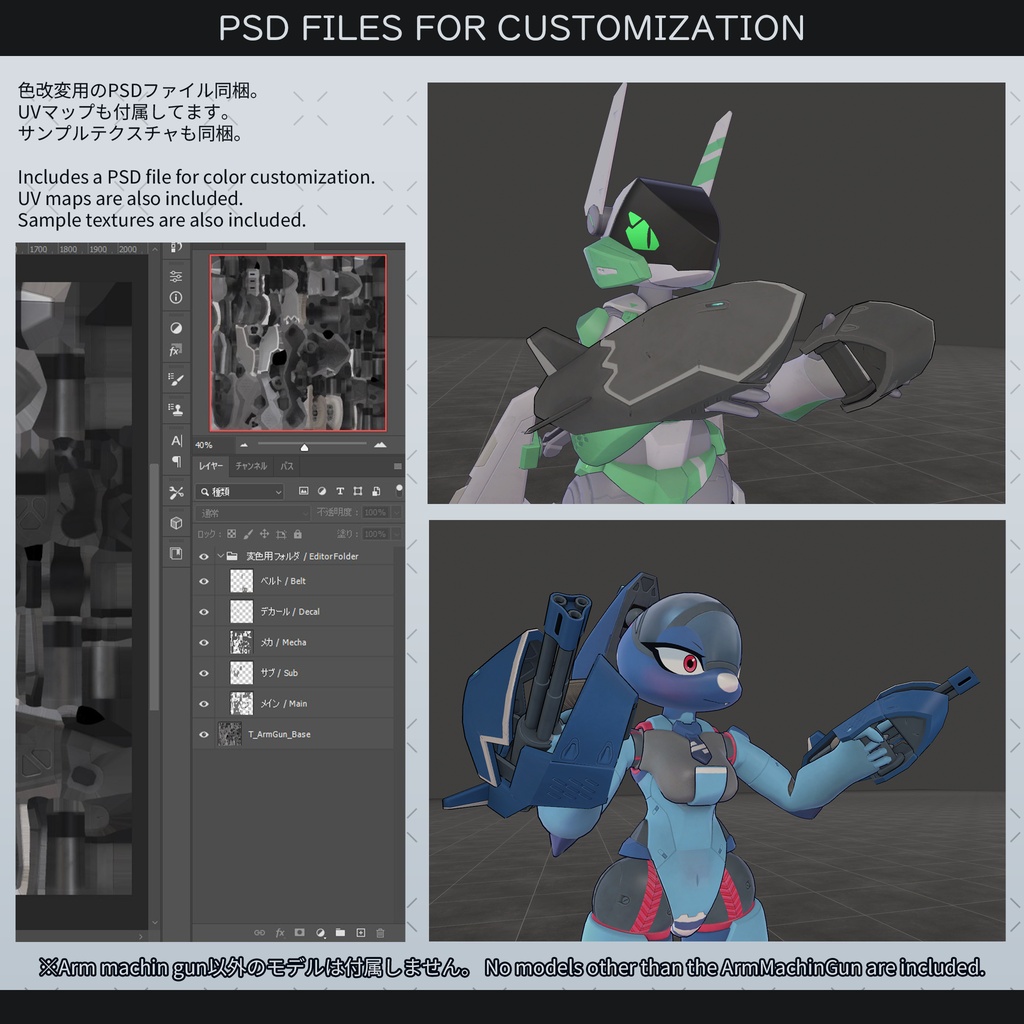
Task: Lock position move icon
Action: pos(264,534)
